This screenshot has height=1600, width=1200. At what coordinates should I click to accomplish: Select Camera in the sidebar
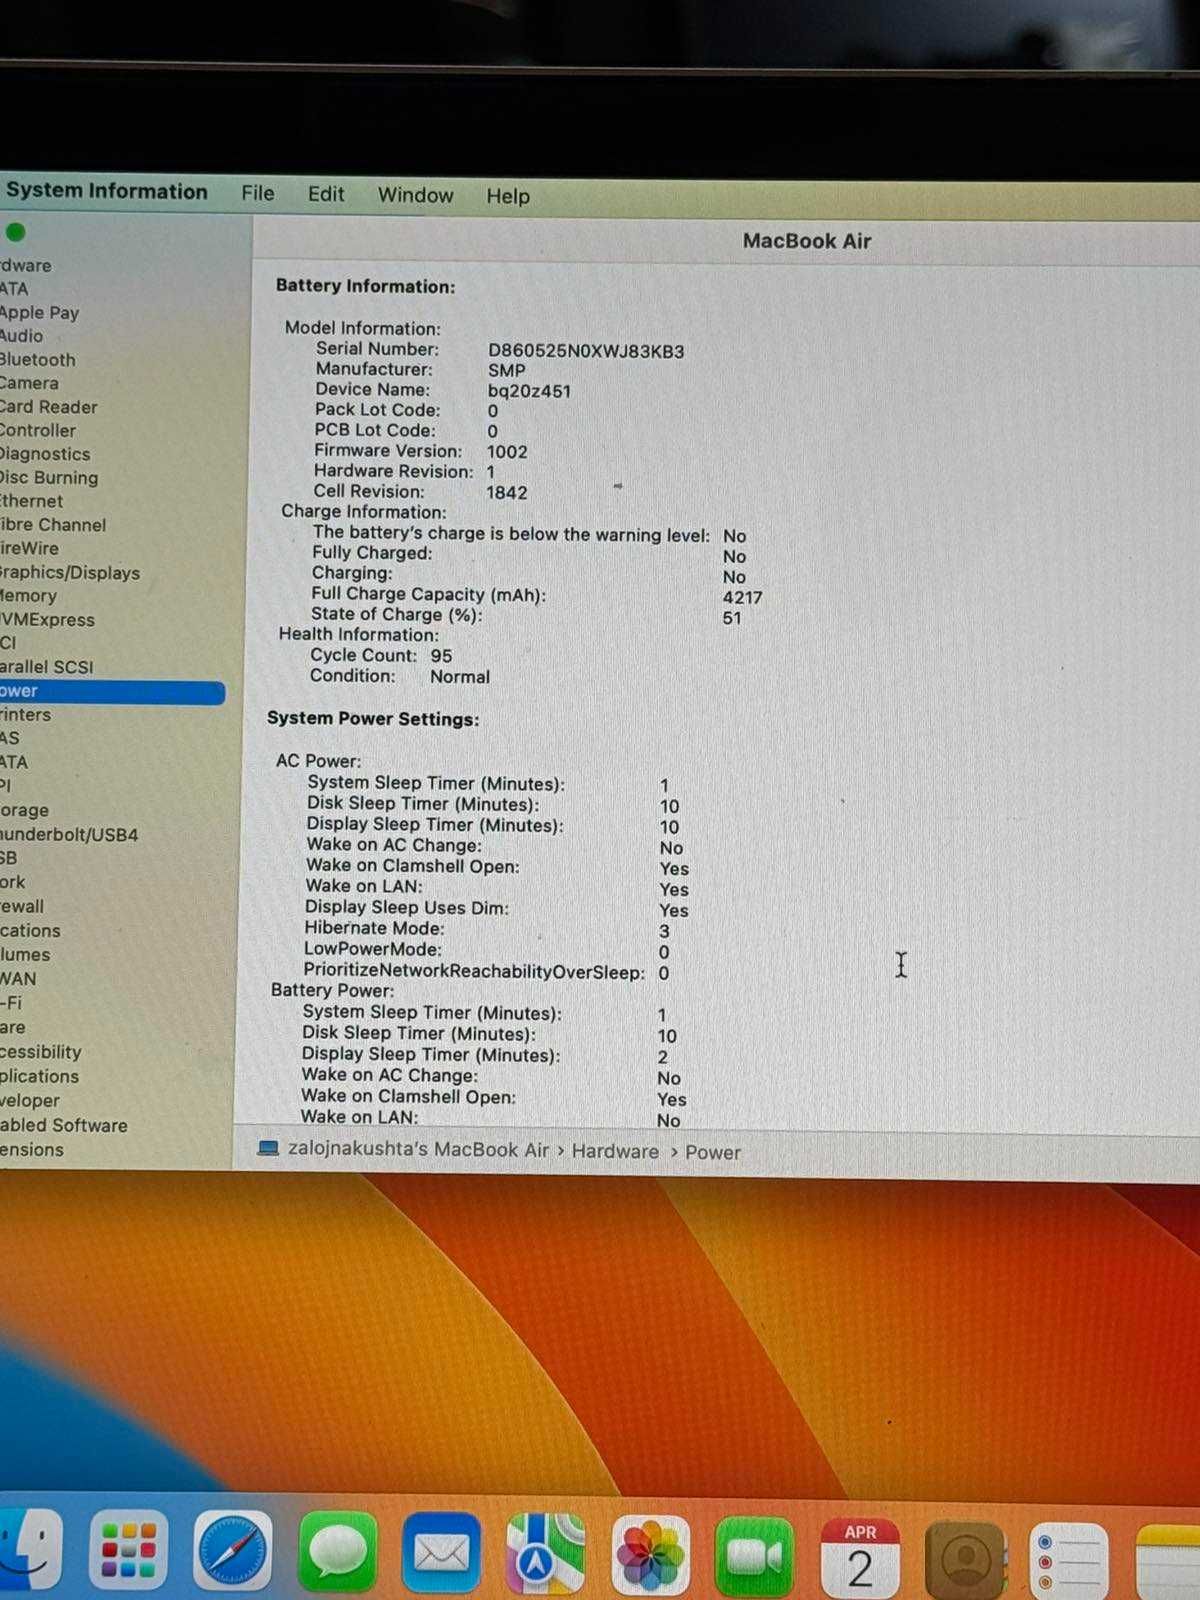click(29, 383)
